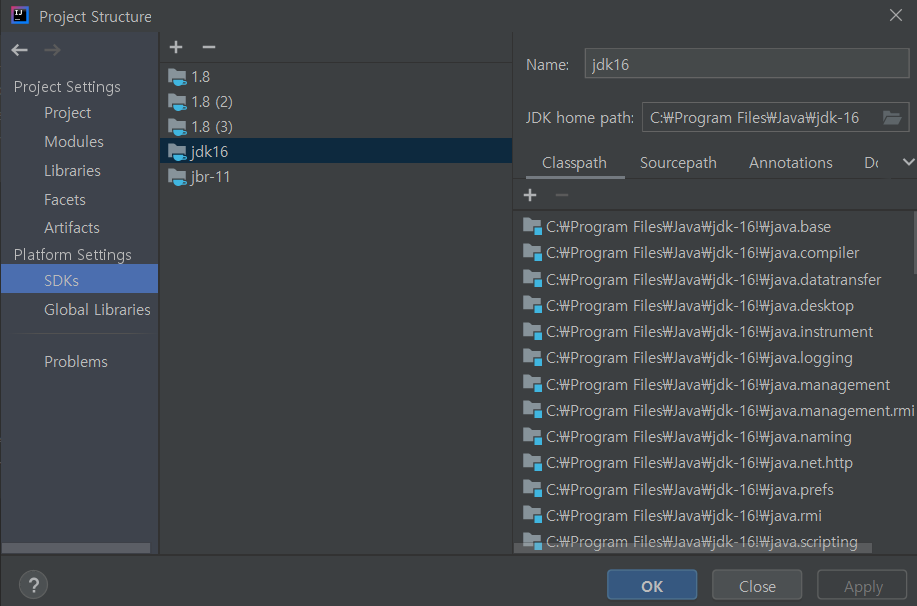Switch to the Annotations tab
The height and width of the screenshot is (606, 917).
click(791, 163)
